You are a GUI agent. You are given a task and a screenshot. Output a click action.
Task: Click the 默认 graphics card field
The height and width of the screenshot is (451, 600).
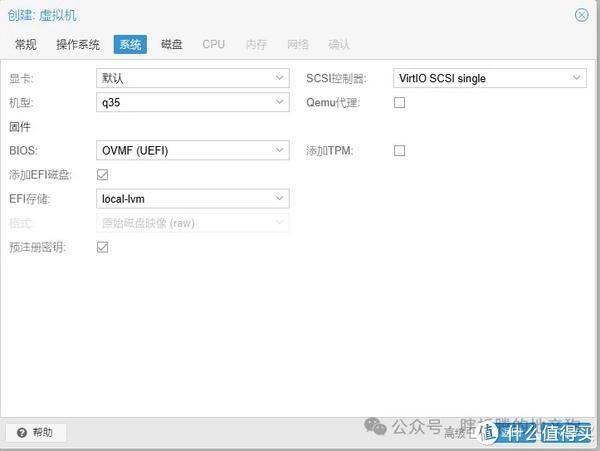[x=192, y=78]
